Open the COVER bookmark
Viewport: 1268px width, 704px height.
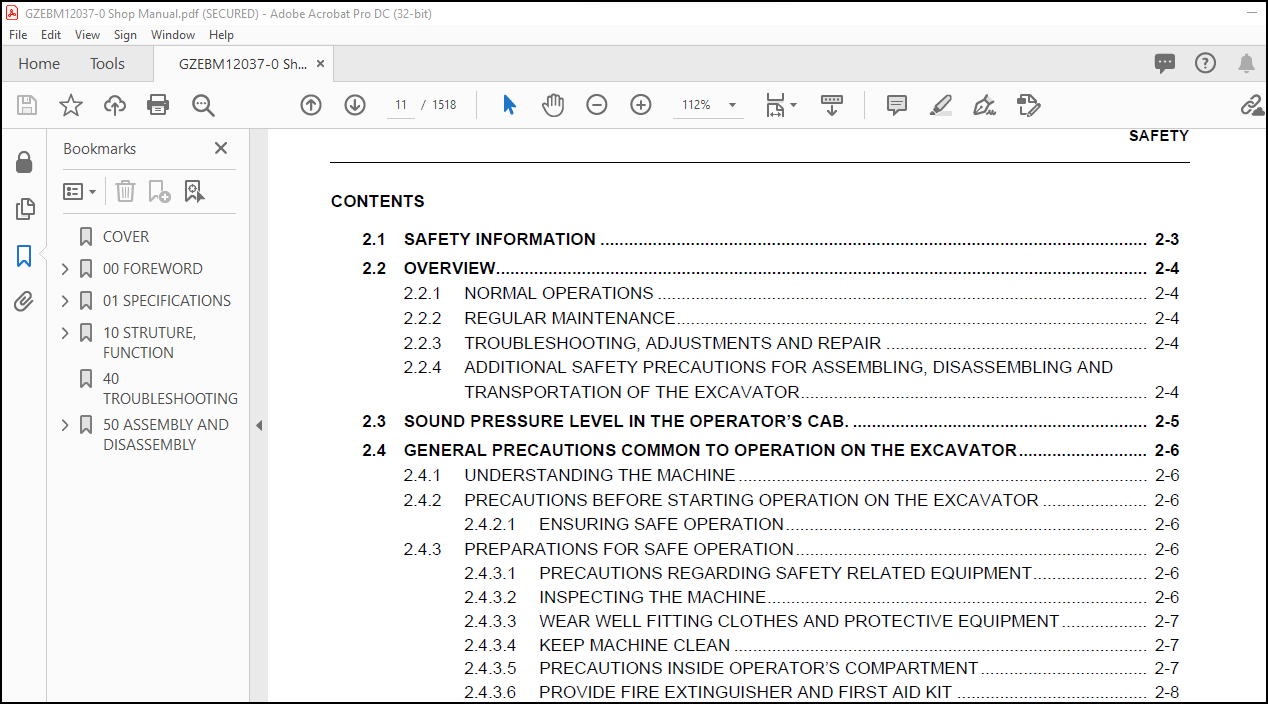point(126,237)
